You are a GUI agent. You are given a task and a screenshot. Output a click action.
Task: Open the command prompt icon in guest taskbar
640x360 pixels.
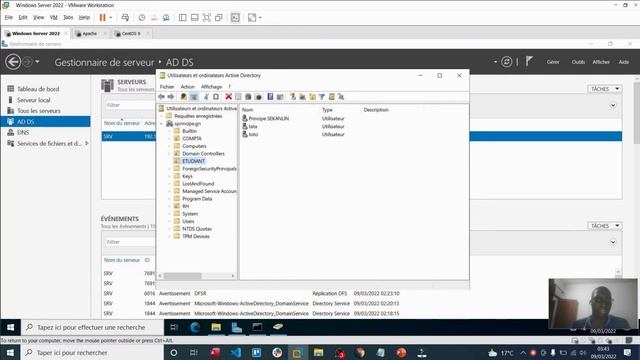(257, 327)
